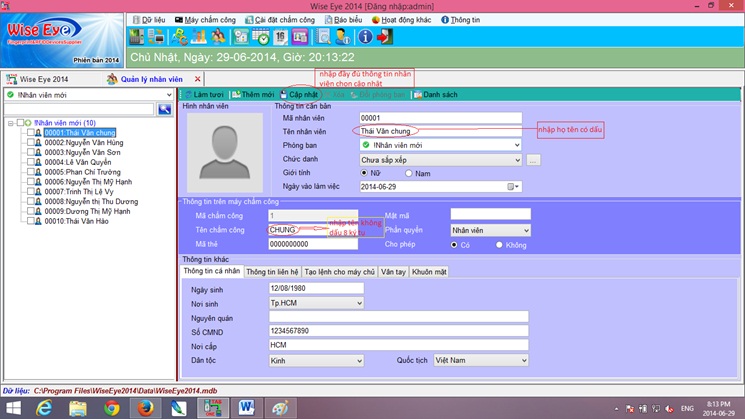Switch to Thông tin liên hệ tab
The image size is (745, 419).
pyautogui.click(x=272, y=272)
